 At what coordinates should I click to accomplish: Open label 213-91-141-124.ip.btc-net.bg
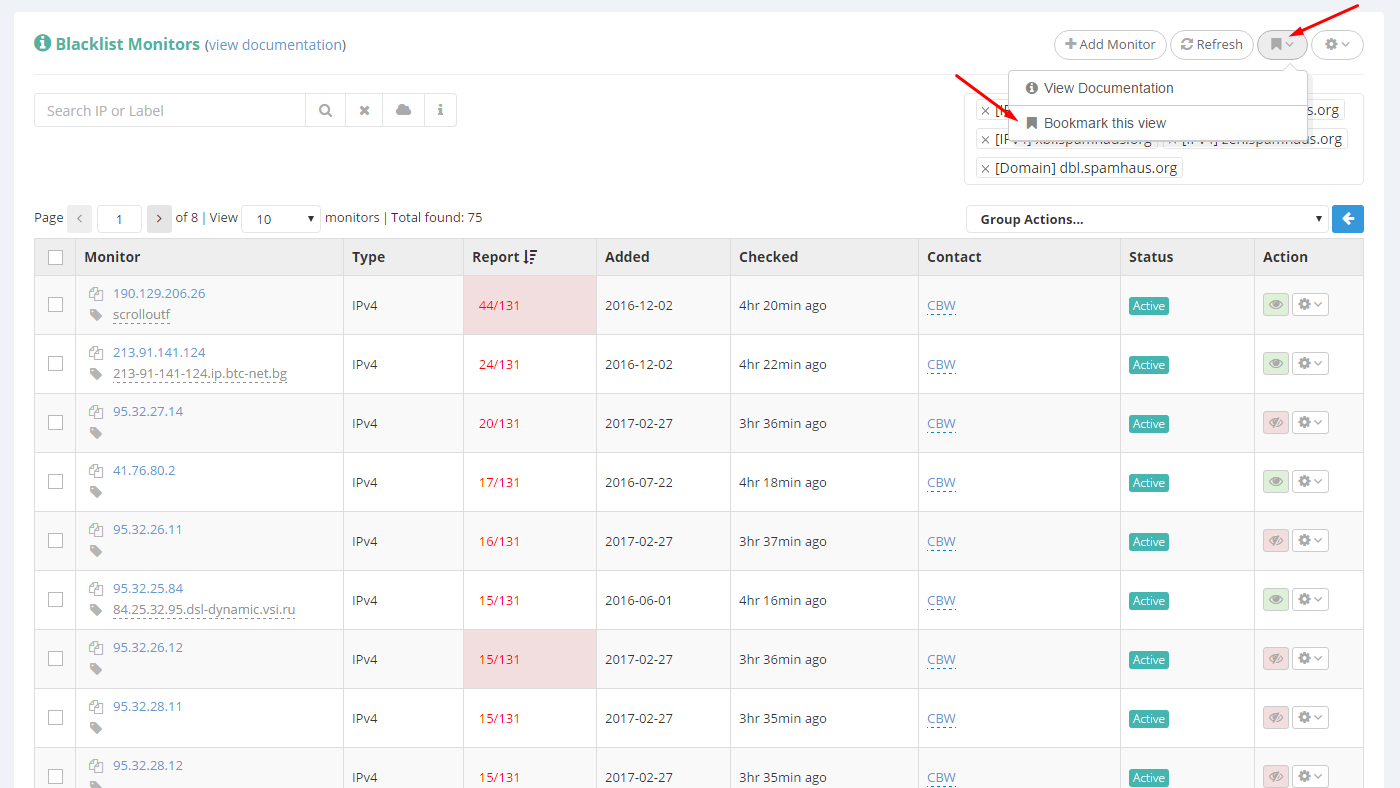[200, 374]
